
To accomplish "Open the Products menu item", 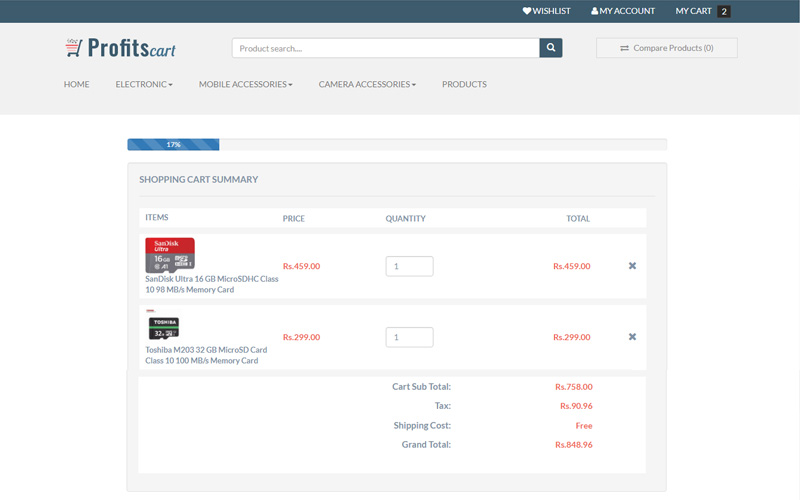I will pyautogui.click(x=464, y=85).
